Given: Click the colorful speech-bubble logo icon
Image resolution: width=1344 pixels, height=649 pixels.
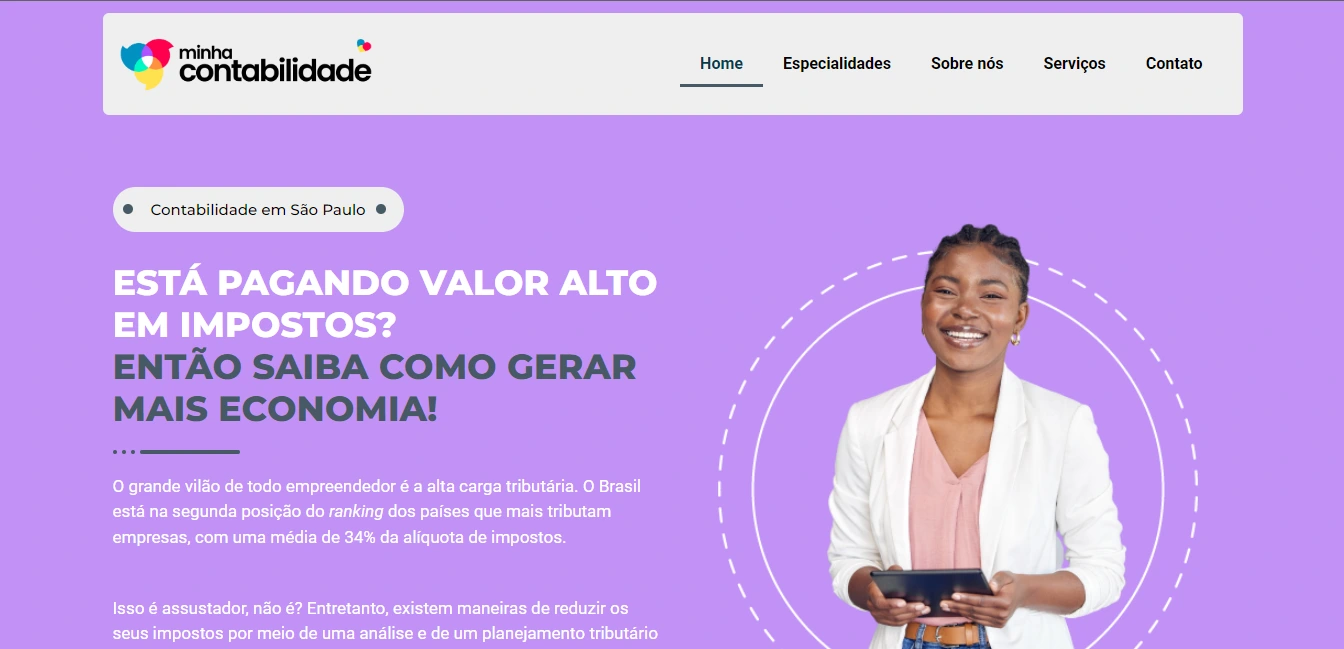Looking at the screenshot, I should [x=146, y=64].
